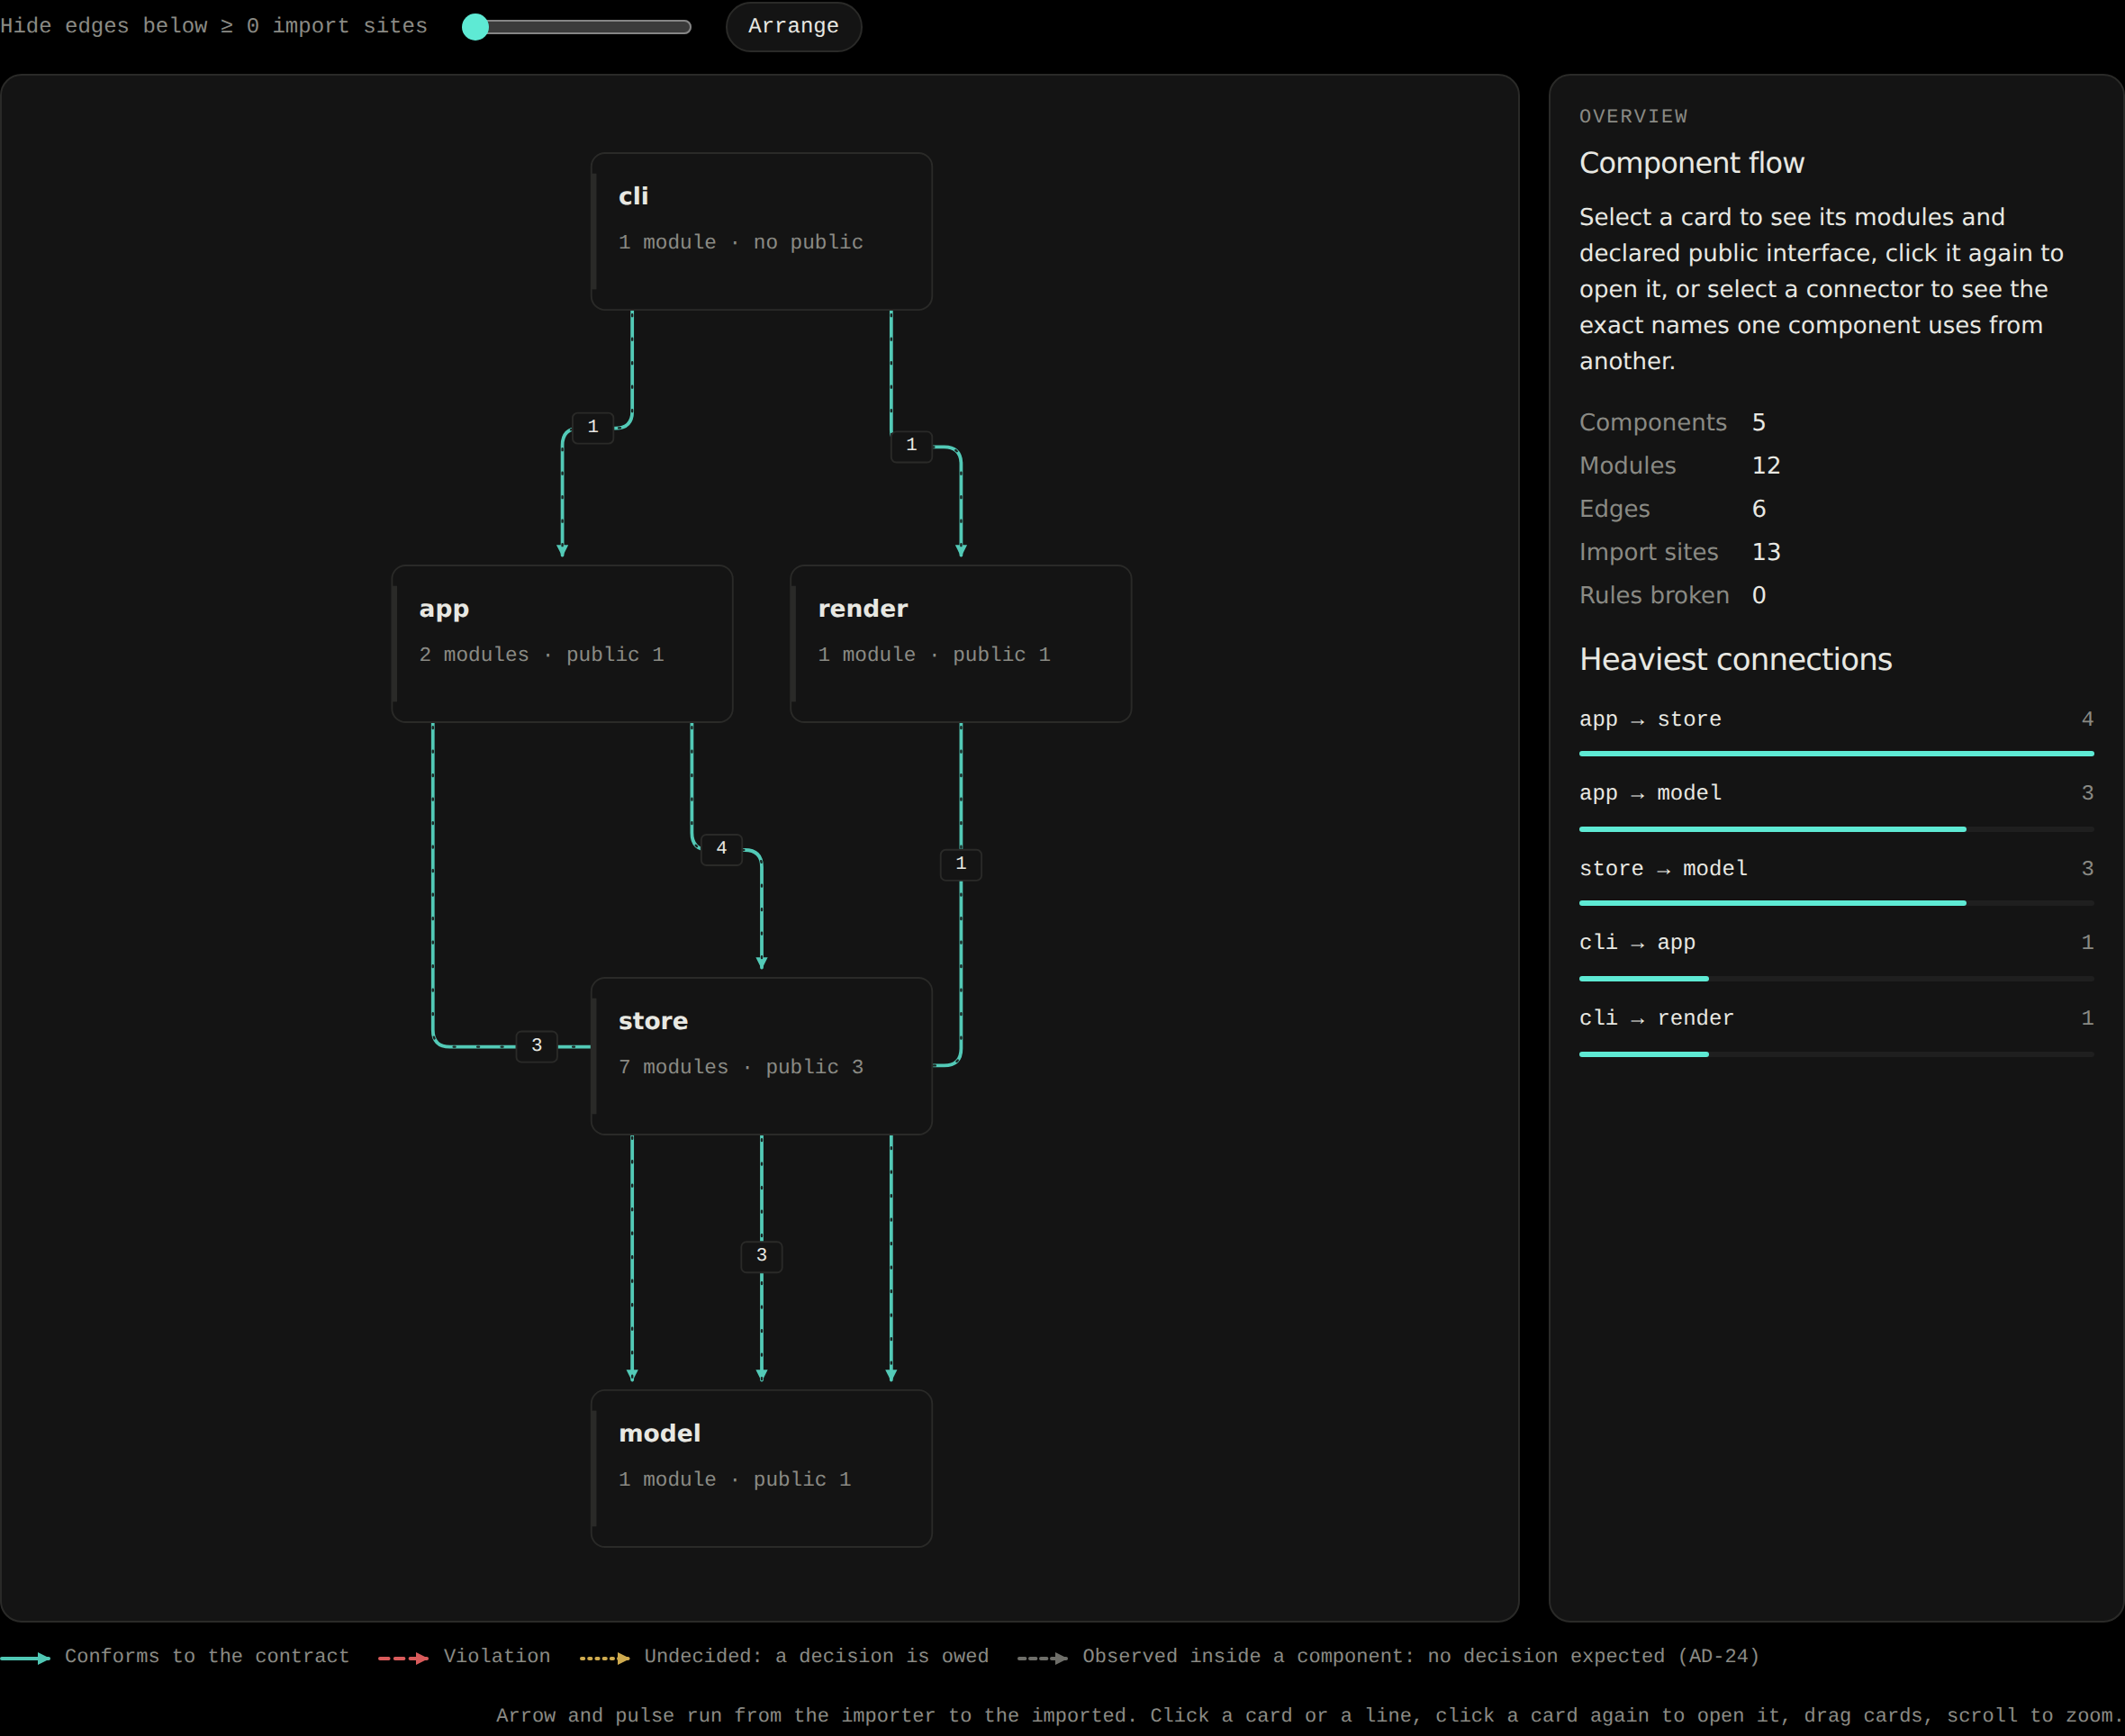Image resolution: width=2125 pixels, height=1736 pixels.
Task: Click the gray observed arrow legend icon
Action: pos(1043,1658)
